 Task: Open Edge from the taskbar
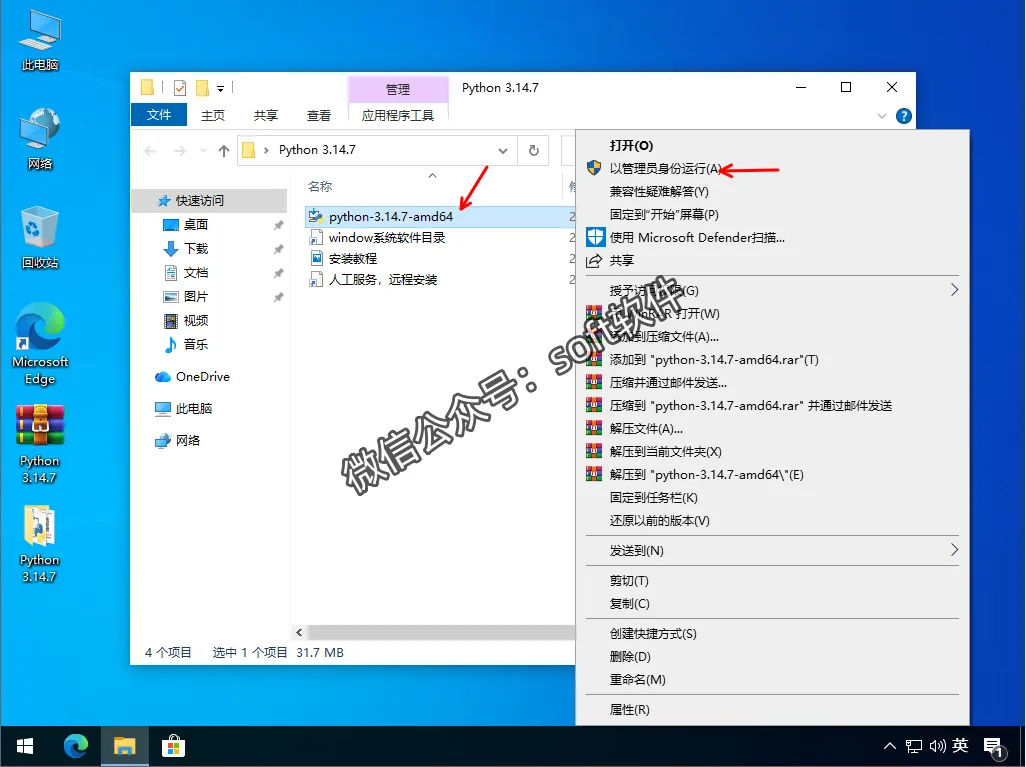(x=76, y=746)
